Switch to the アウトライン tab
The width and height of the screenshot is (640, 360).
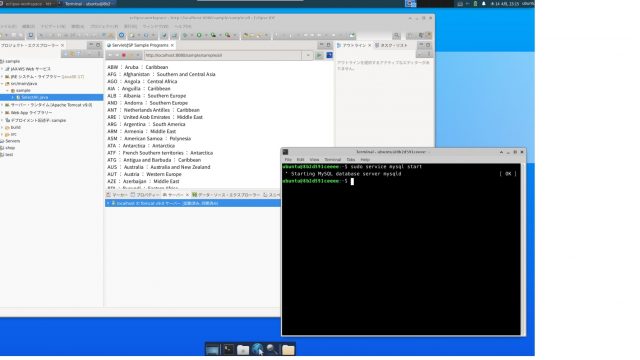click(351, 45)
